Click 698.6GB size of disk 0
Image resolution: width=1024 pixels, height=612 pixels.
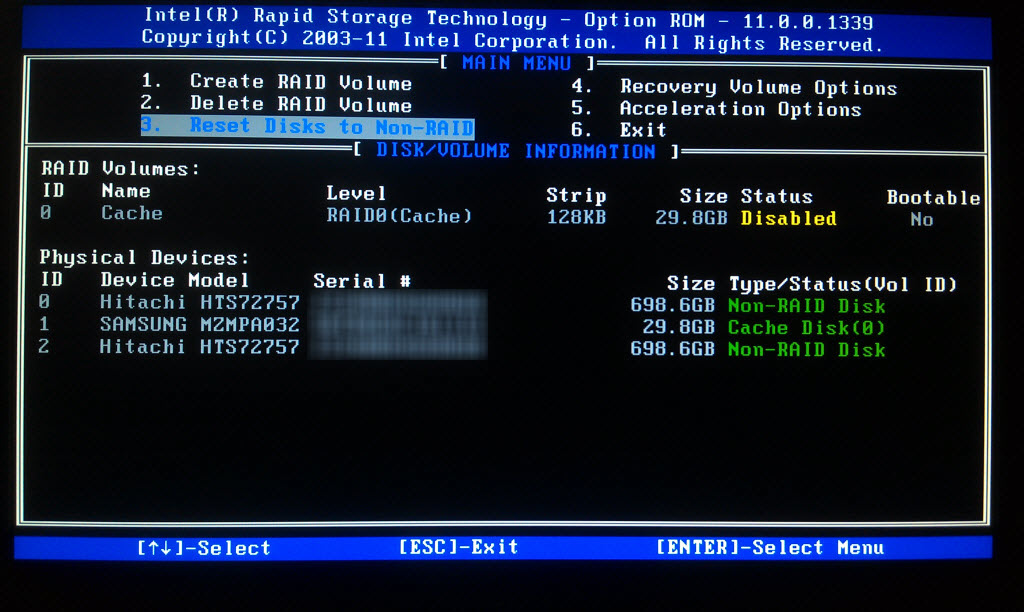(673, 305)
